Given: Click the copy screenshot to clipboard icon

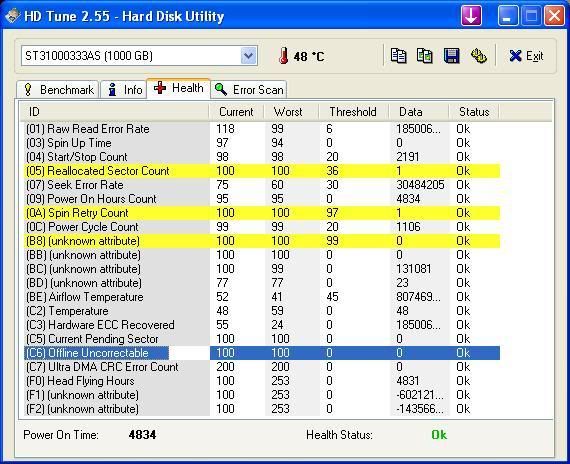Looking at the screenshot, I should [x=425, y=56].
